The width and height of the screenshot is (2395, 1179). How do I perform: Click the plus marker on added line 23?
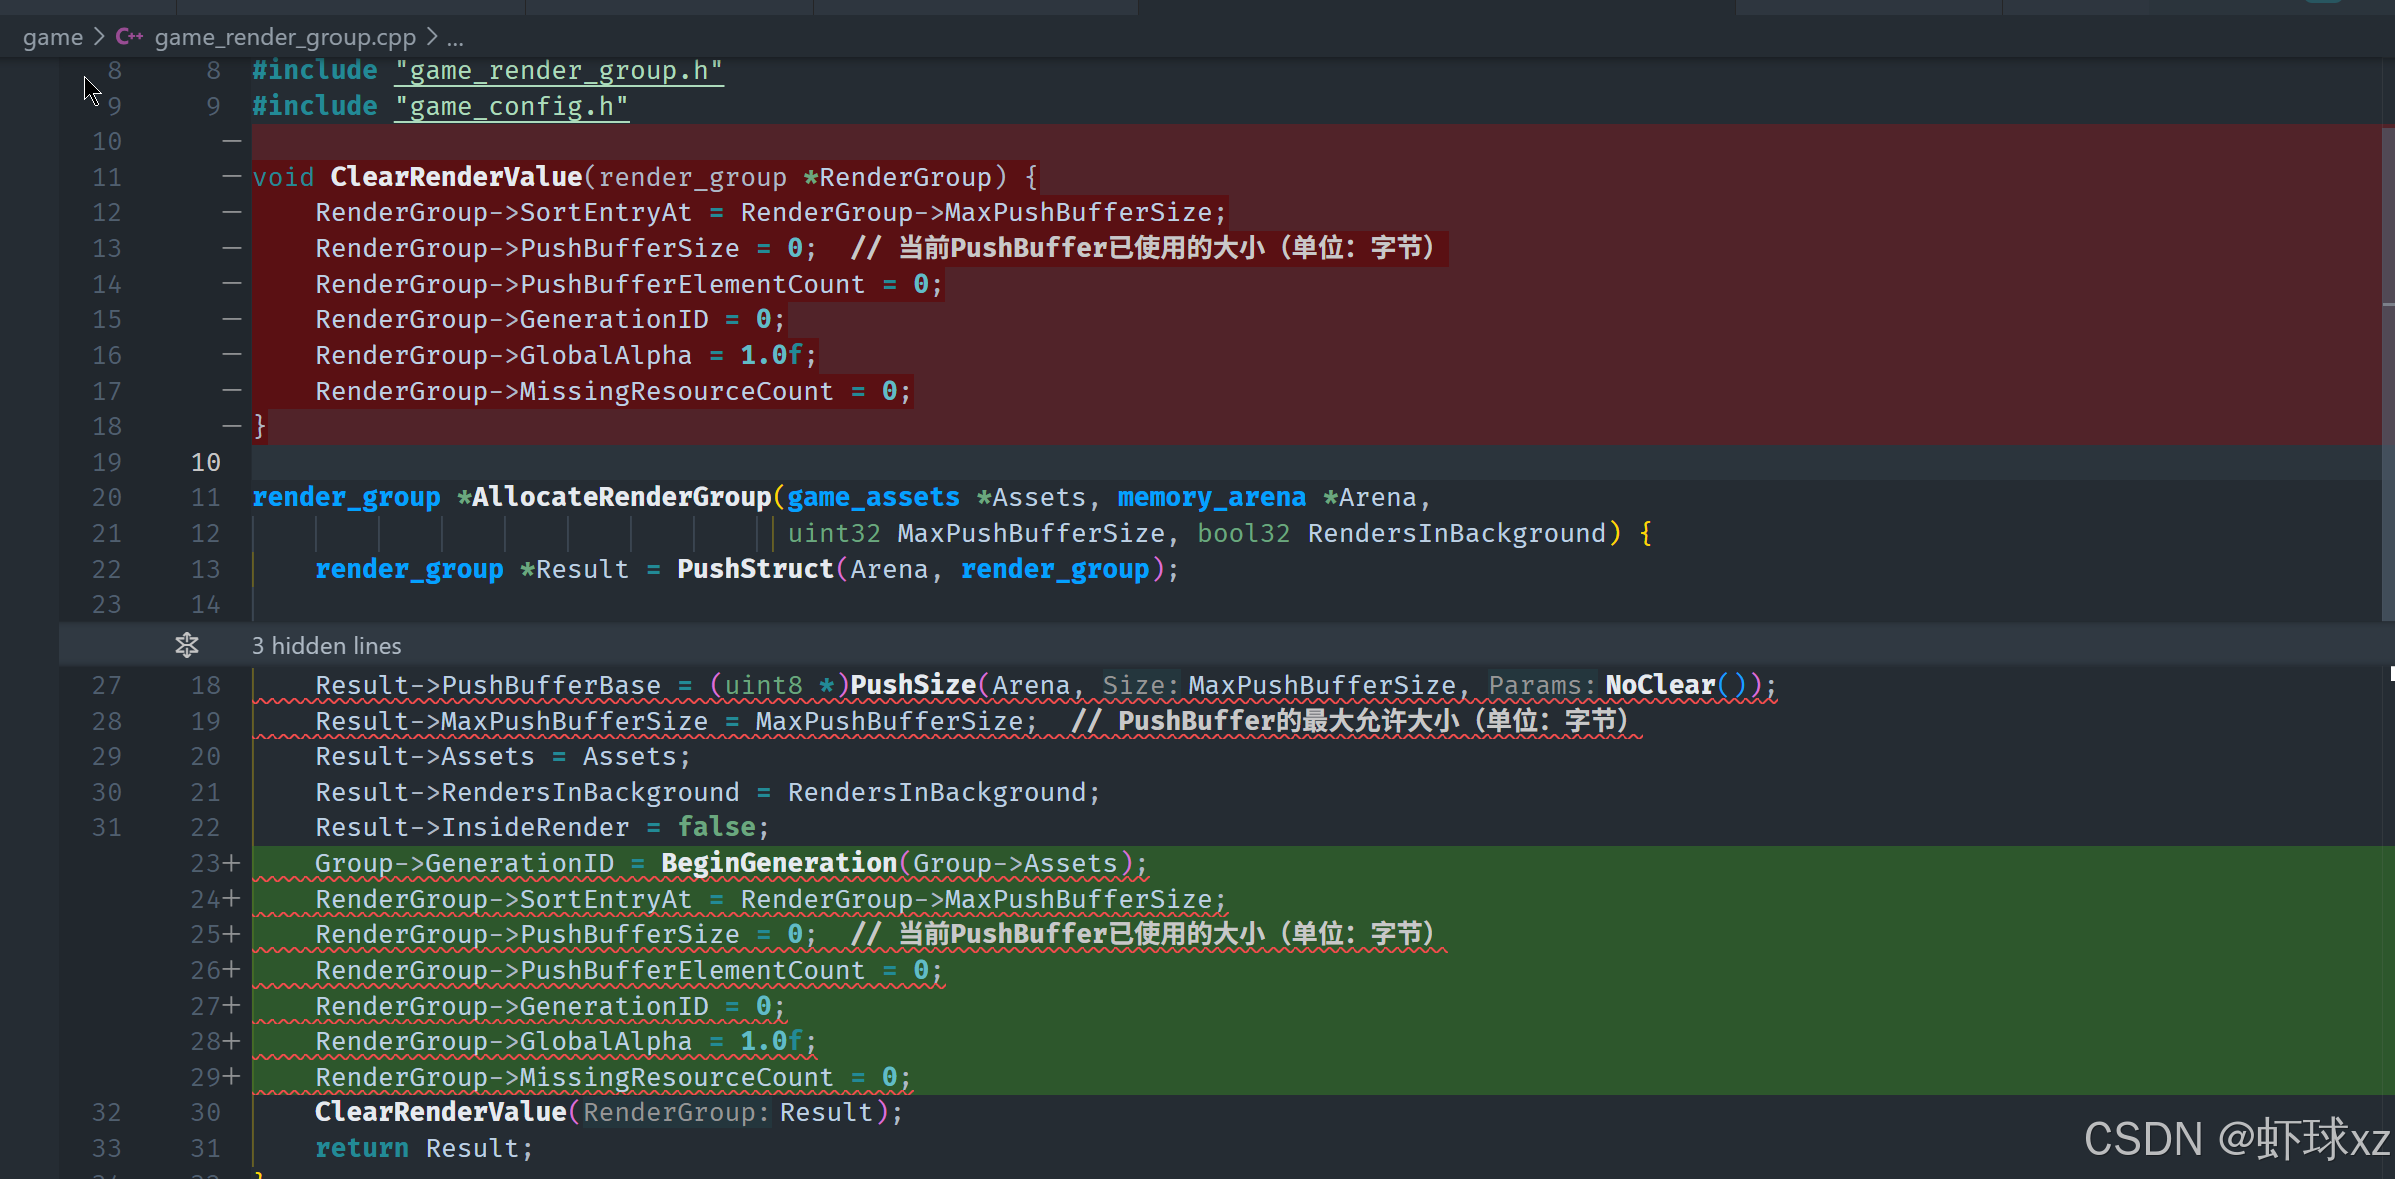tap(232, 863)
